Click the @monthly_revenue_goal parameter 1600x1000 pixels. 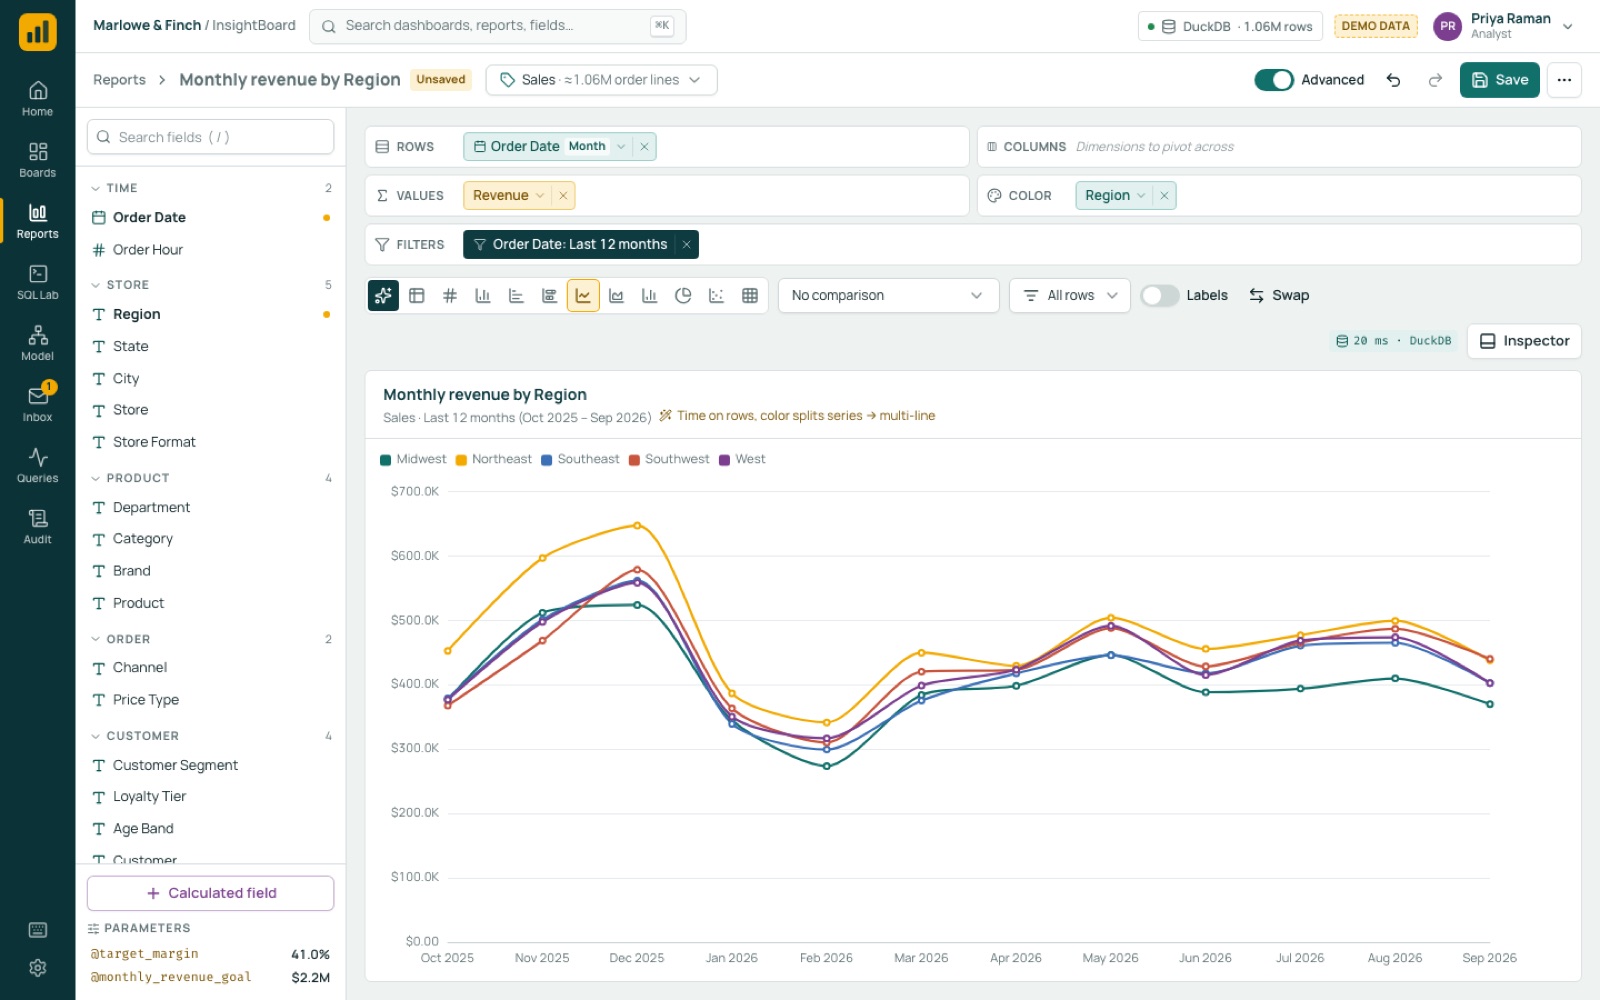pos(211,977)
